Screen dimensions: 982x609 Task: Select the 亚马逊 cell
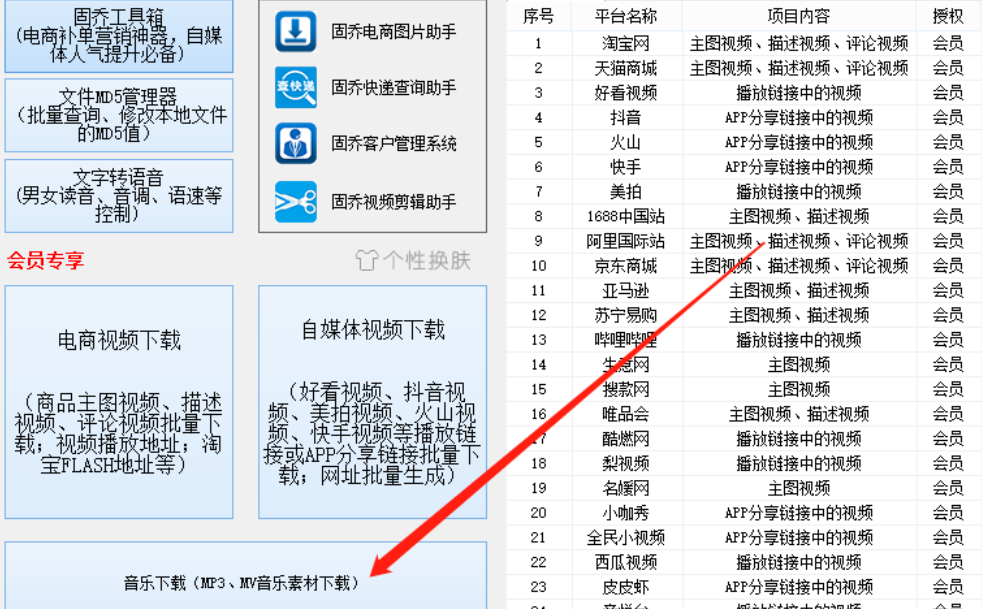tap(626, 291)
